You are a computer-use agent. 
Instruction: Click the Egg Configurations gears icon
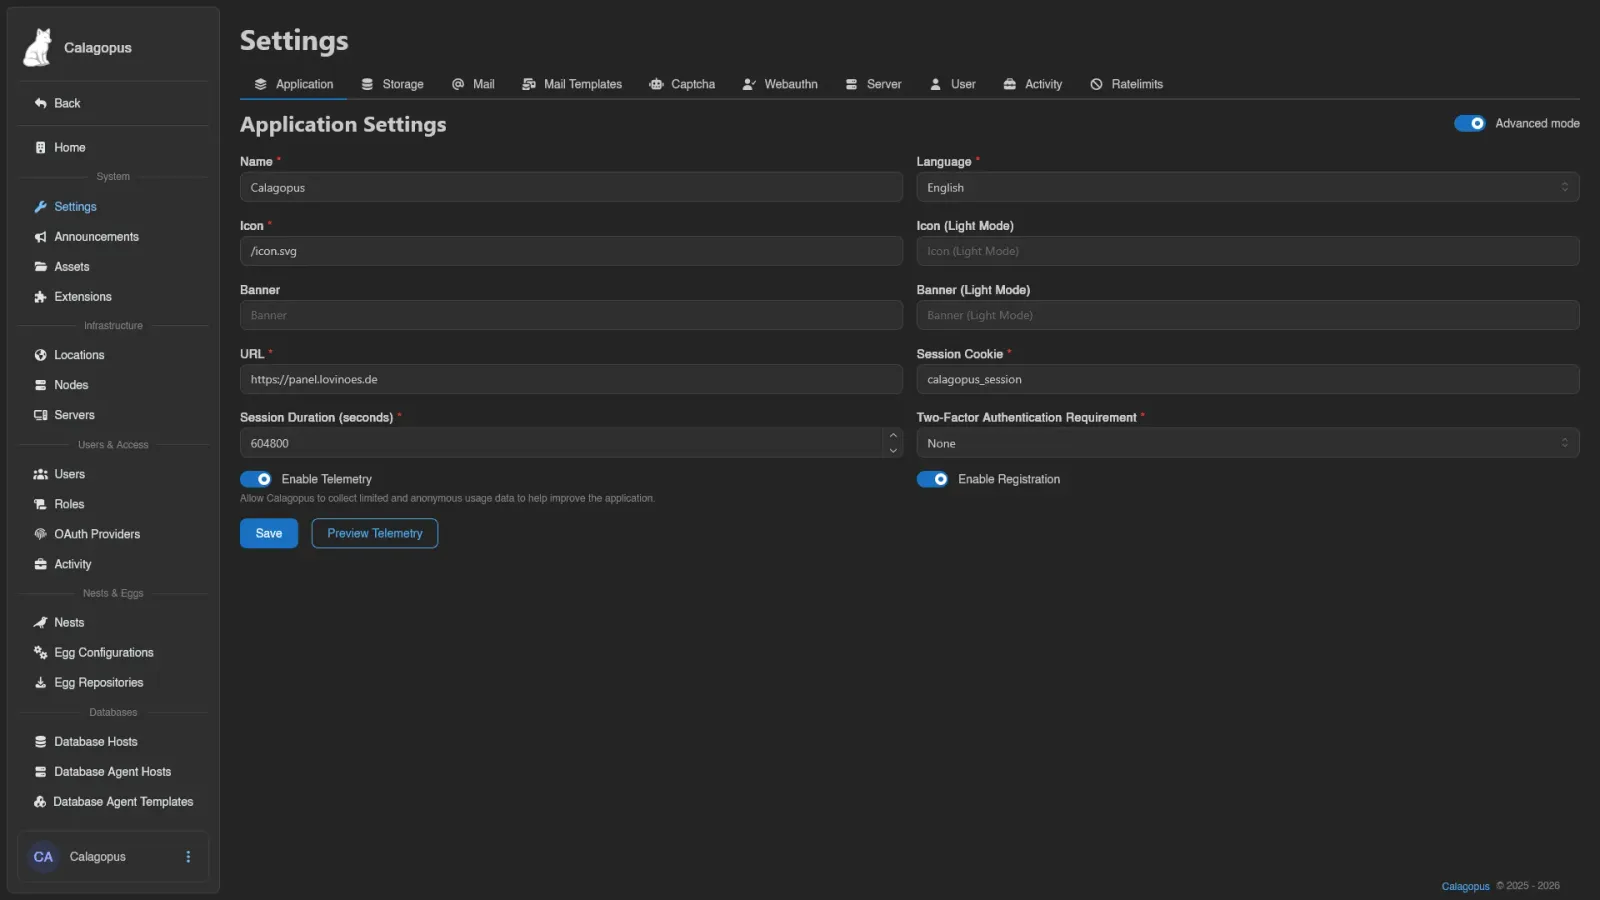41,652
